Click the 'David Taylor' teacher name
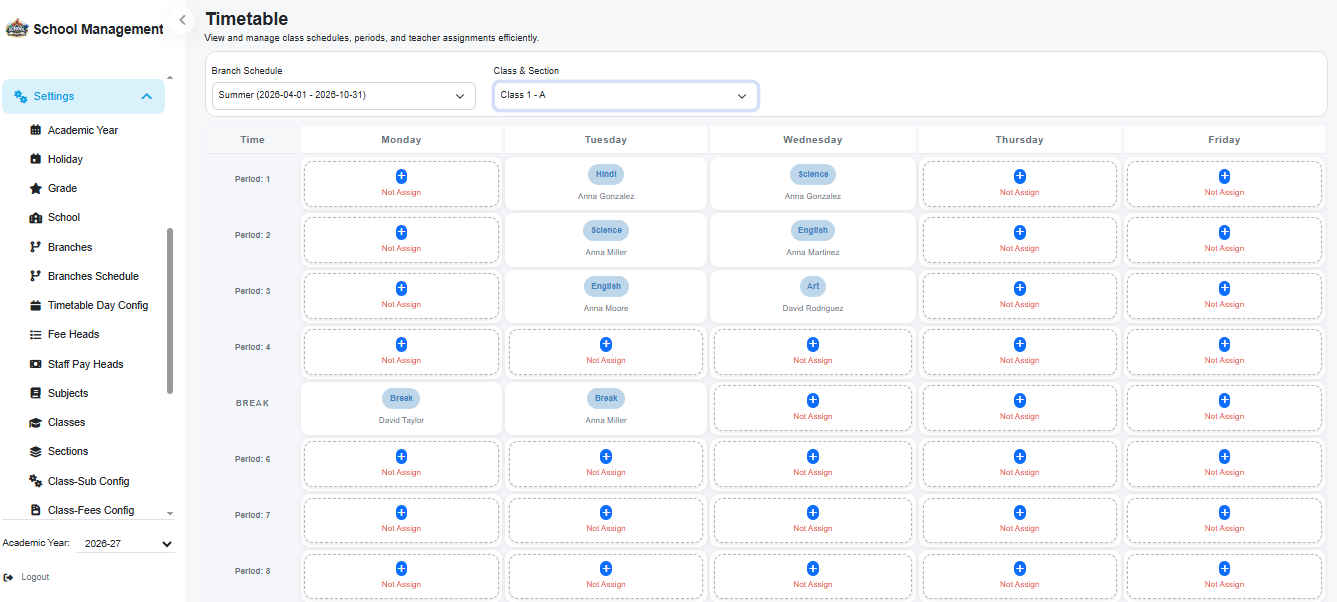Viewport: 1337px width, 602px height. click(x=401, y=420)
